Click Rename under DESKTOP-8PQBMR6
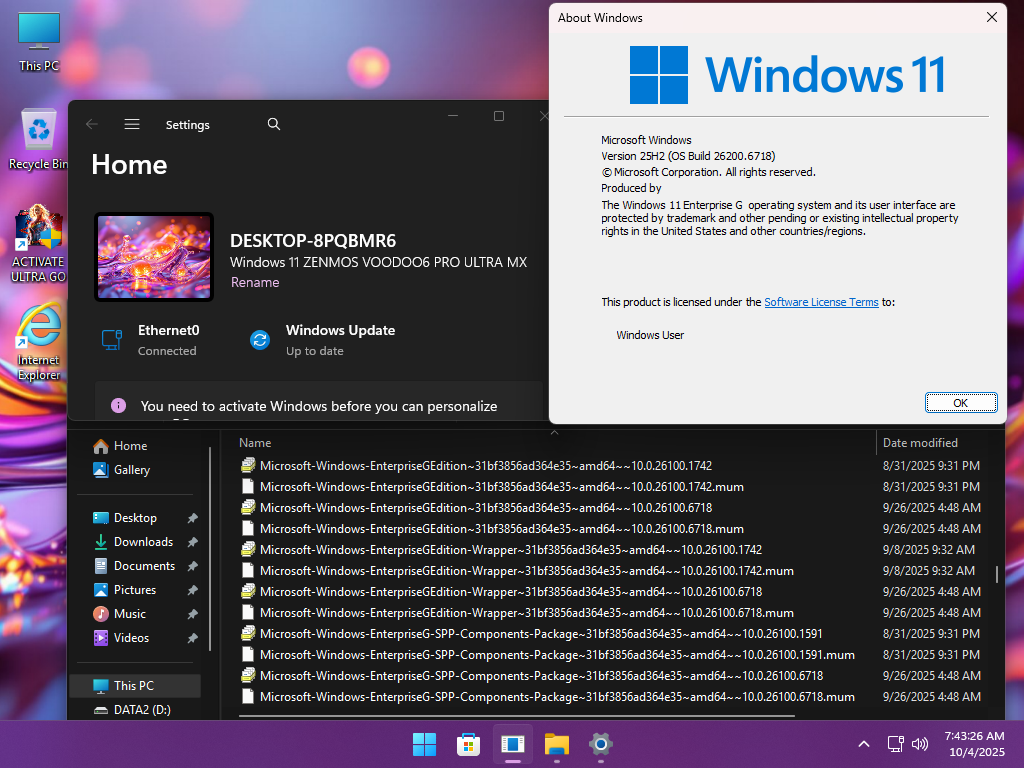This screenshot has width=1024, height=768. click(x=255, y=282)
